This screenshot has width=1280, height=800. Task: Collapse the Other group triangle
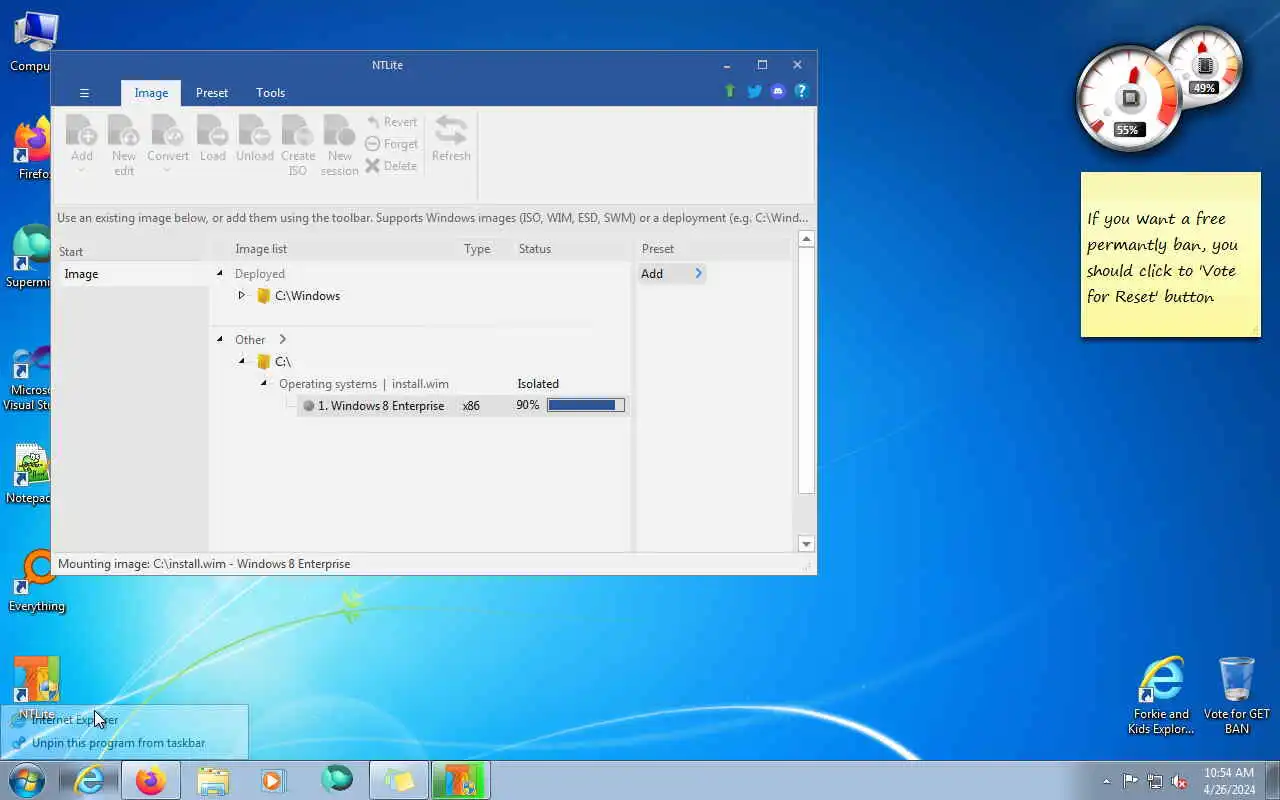220,339
